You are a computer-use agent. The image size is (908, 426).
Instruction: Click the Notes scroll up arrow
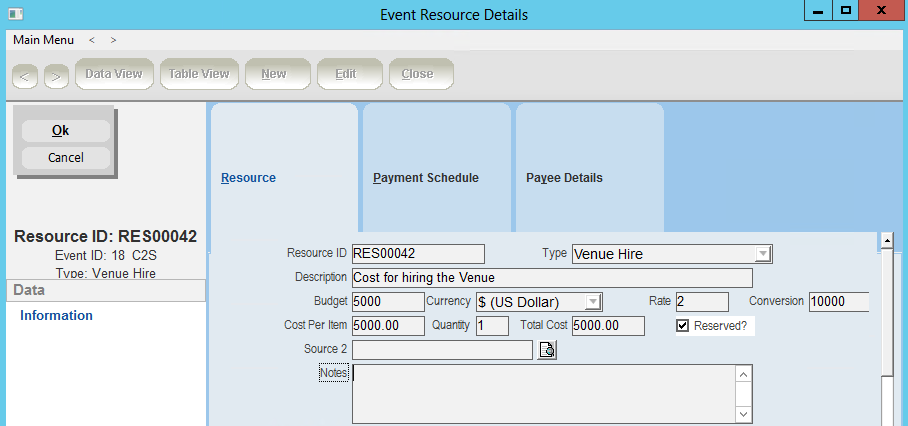point(744,374)
